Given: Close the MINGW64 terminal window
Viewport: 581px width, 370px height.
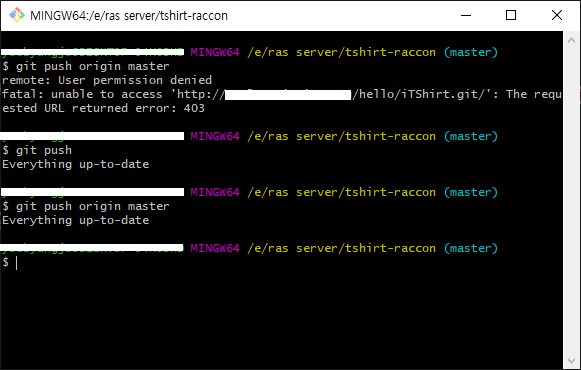Looking at the screenshot, I should [x=557, y=15].
